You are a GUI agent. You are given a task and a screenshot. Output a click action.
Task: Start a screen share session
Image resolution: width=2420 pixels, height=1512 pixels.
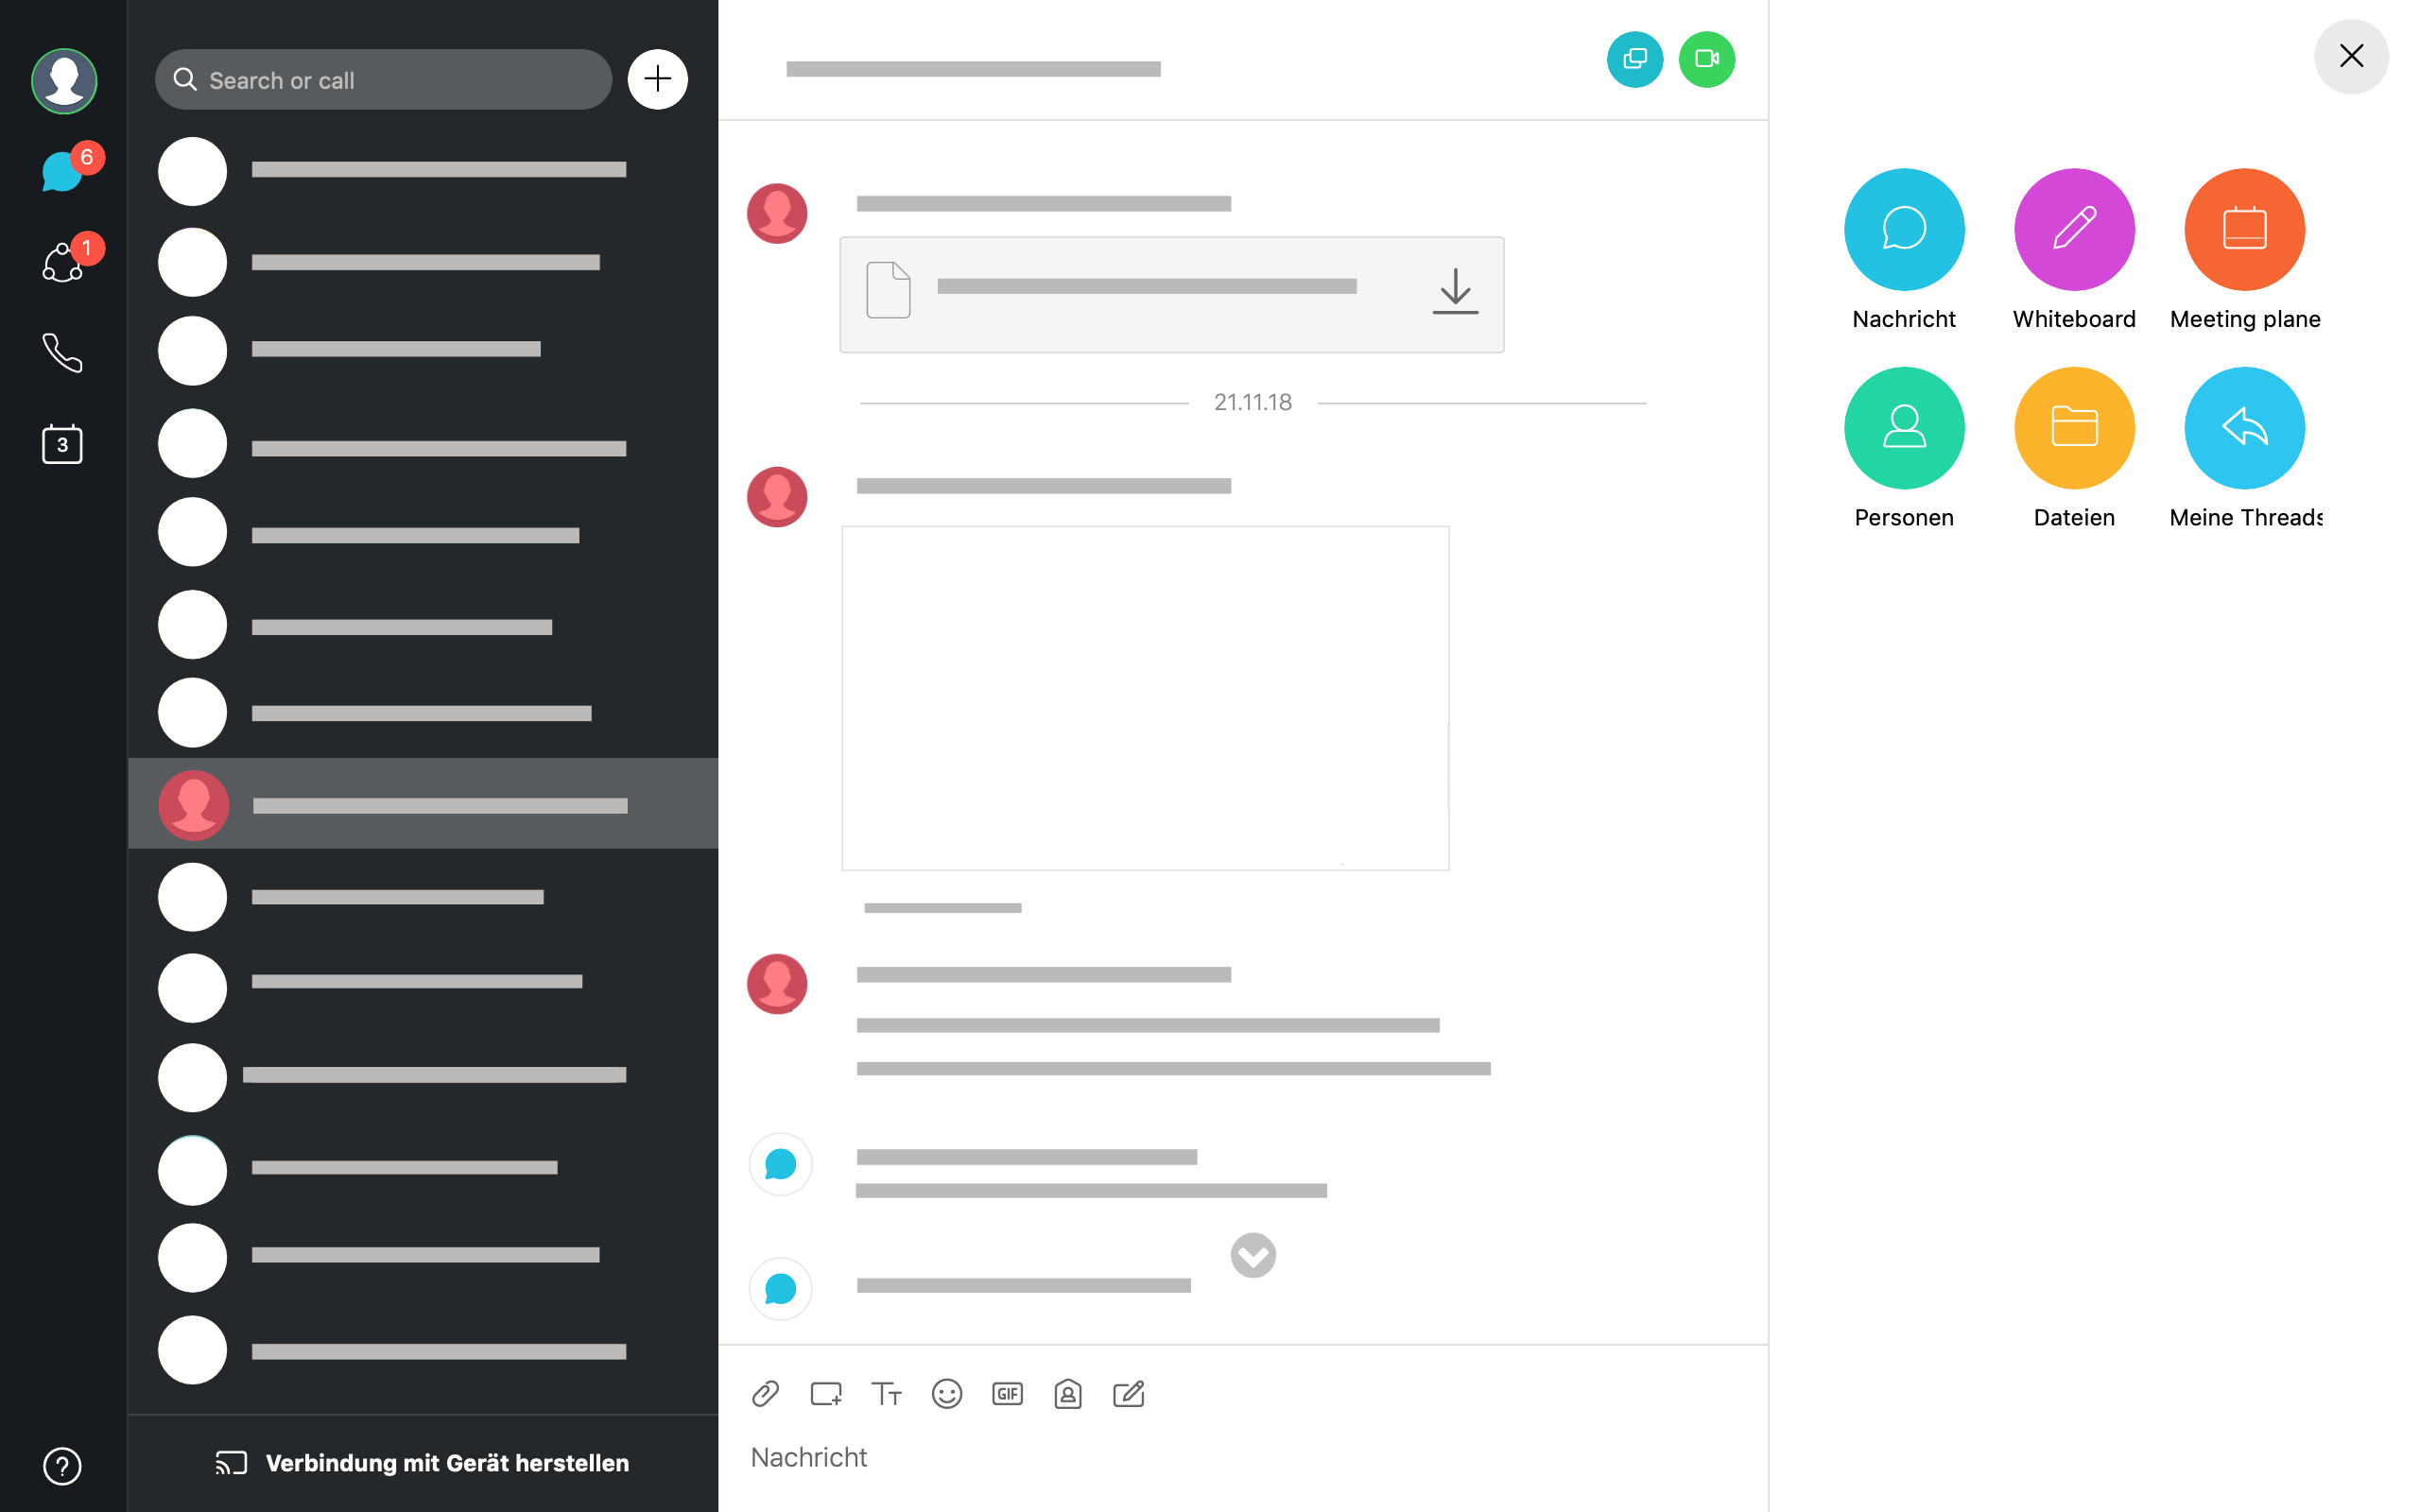tap(1634, 58)
